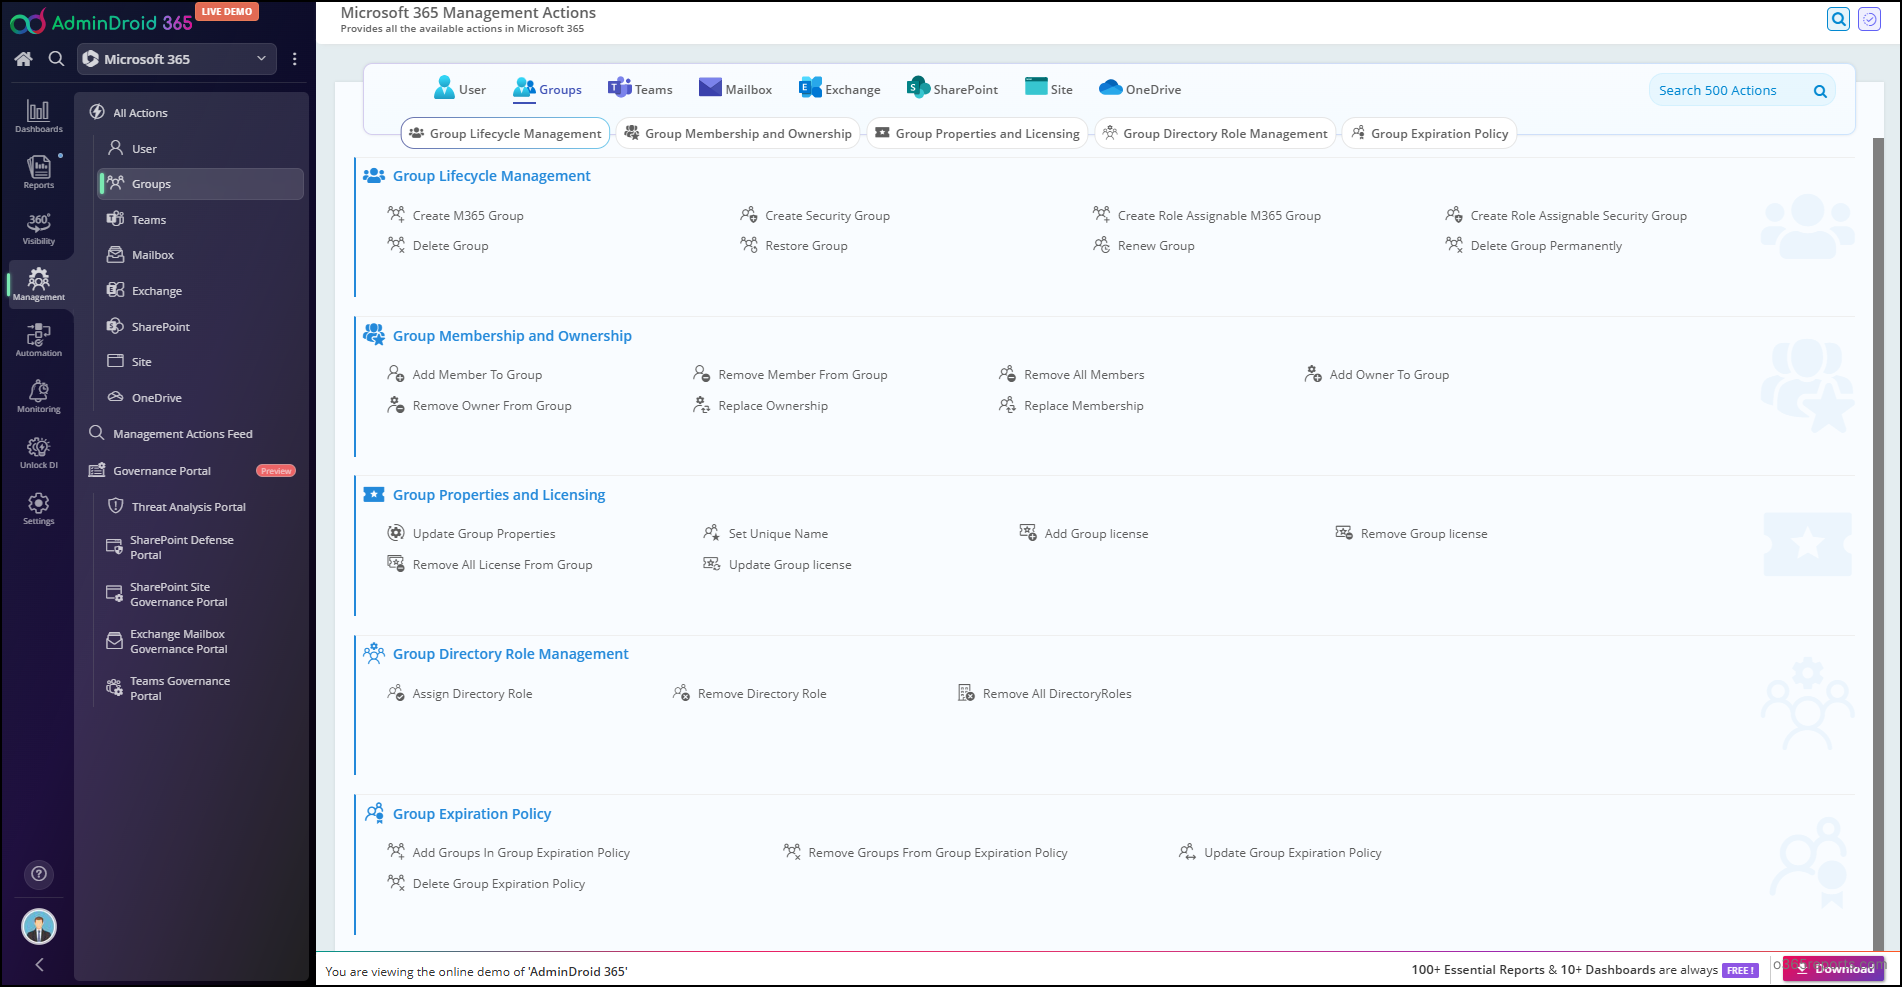Open Settings from the left sidebar
1902x987 pixels.
click(x=39, y=507)
